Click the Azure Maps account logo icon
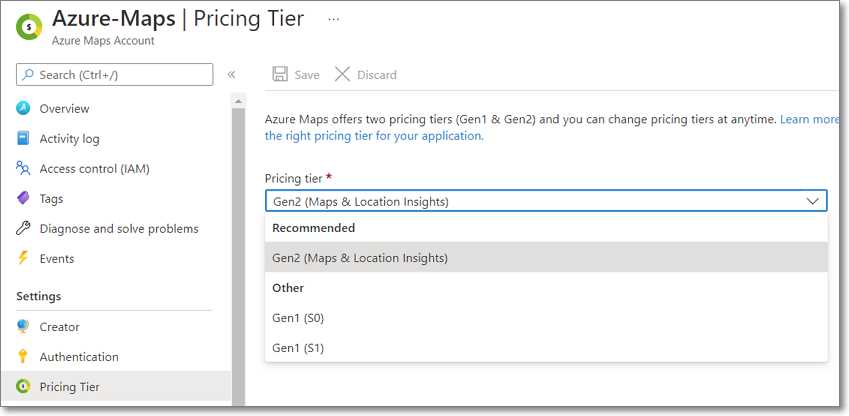 (29, 27)
